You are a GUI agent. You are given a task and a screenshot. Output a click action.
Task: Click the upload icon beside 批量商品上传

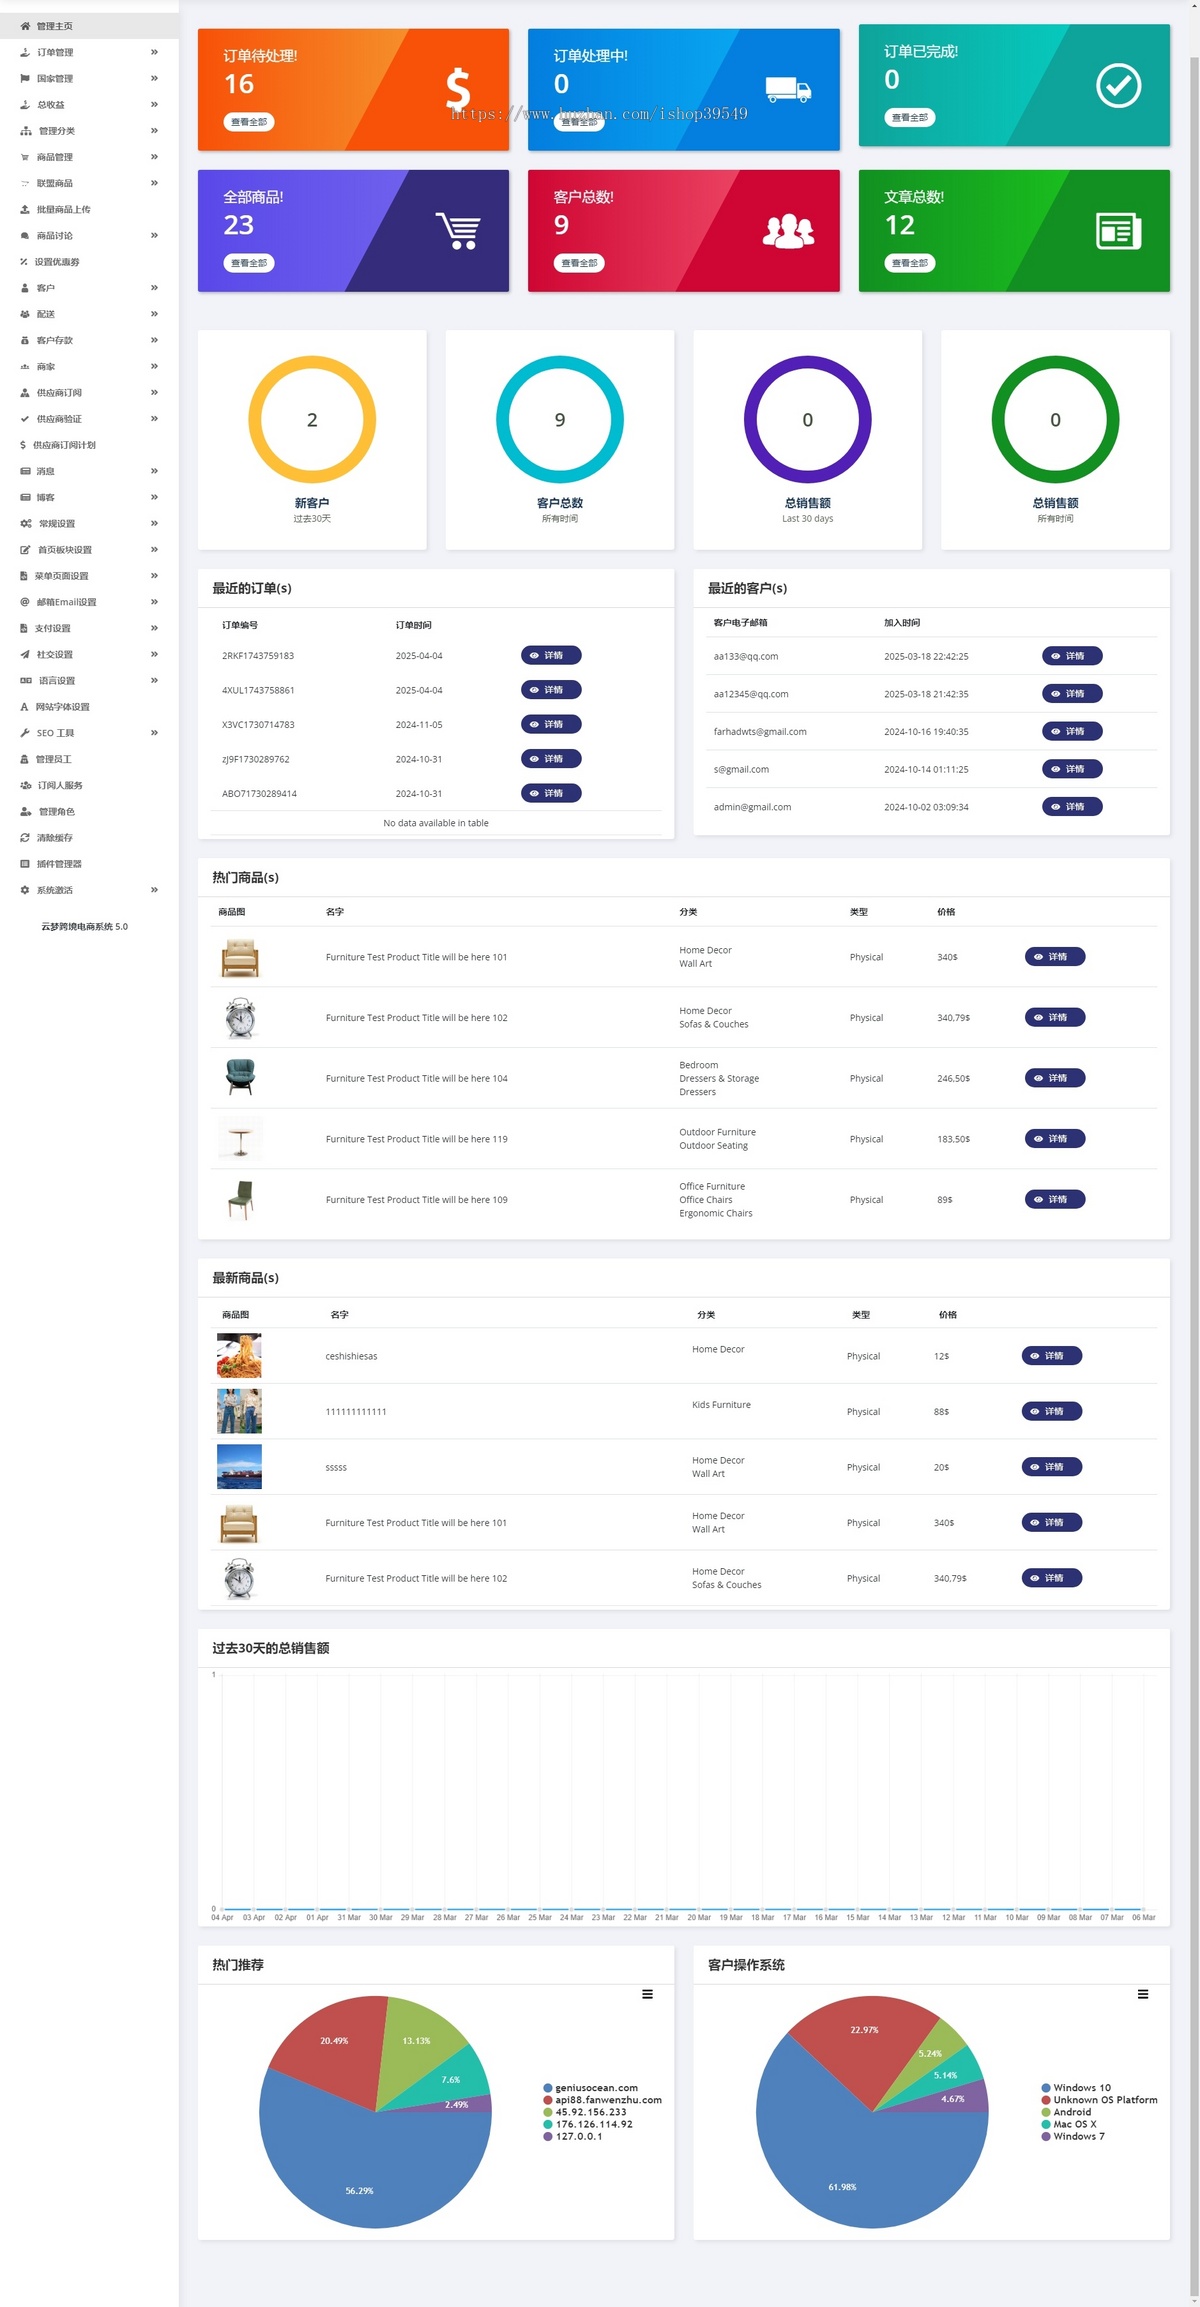(x=25, y=209)
